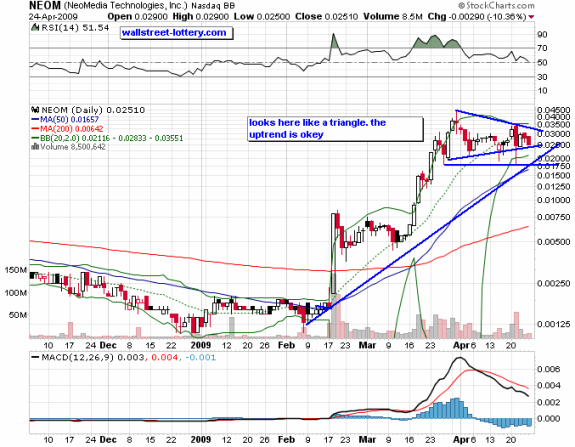Click the Close 0.02510 value

[327, 17]
